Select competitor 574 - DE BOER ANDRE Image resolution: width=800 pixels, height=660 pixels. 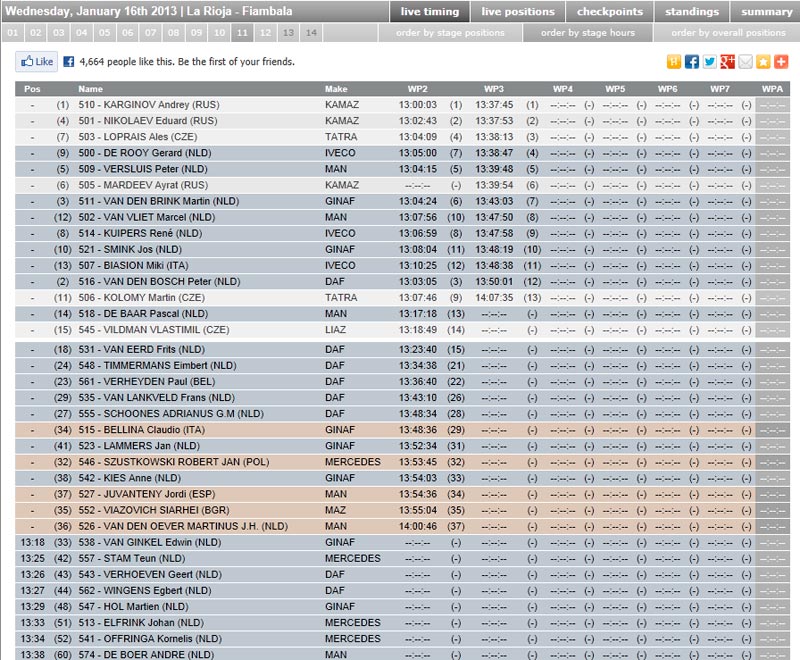tap(146, 654)
